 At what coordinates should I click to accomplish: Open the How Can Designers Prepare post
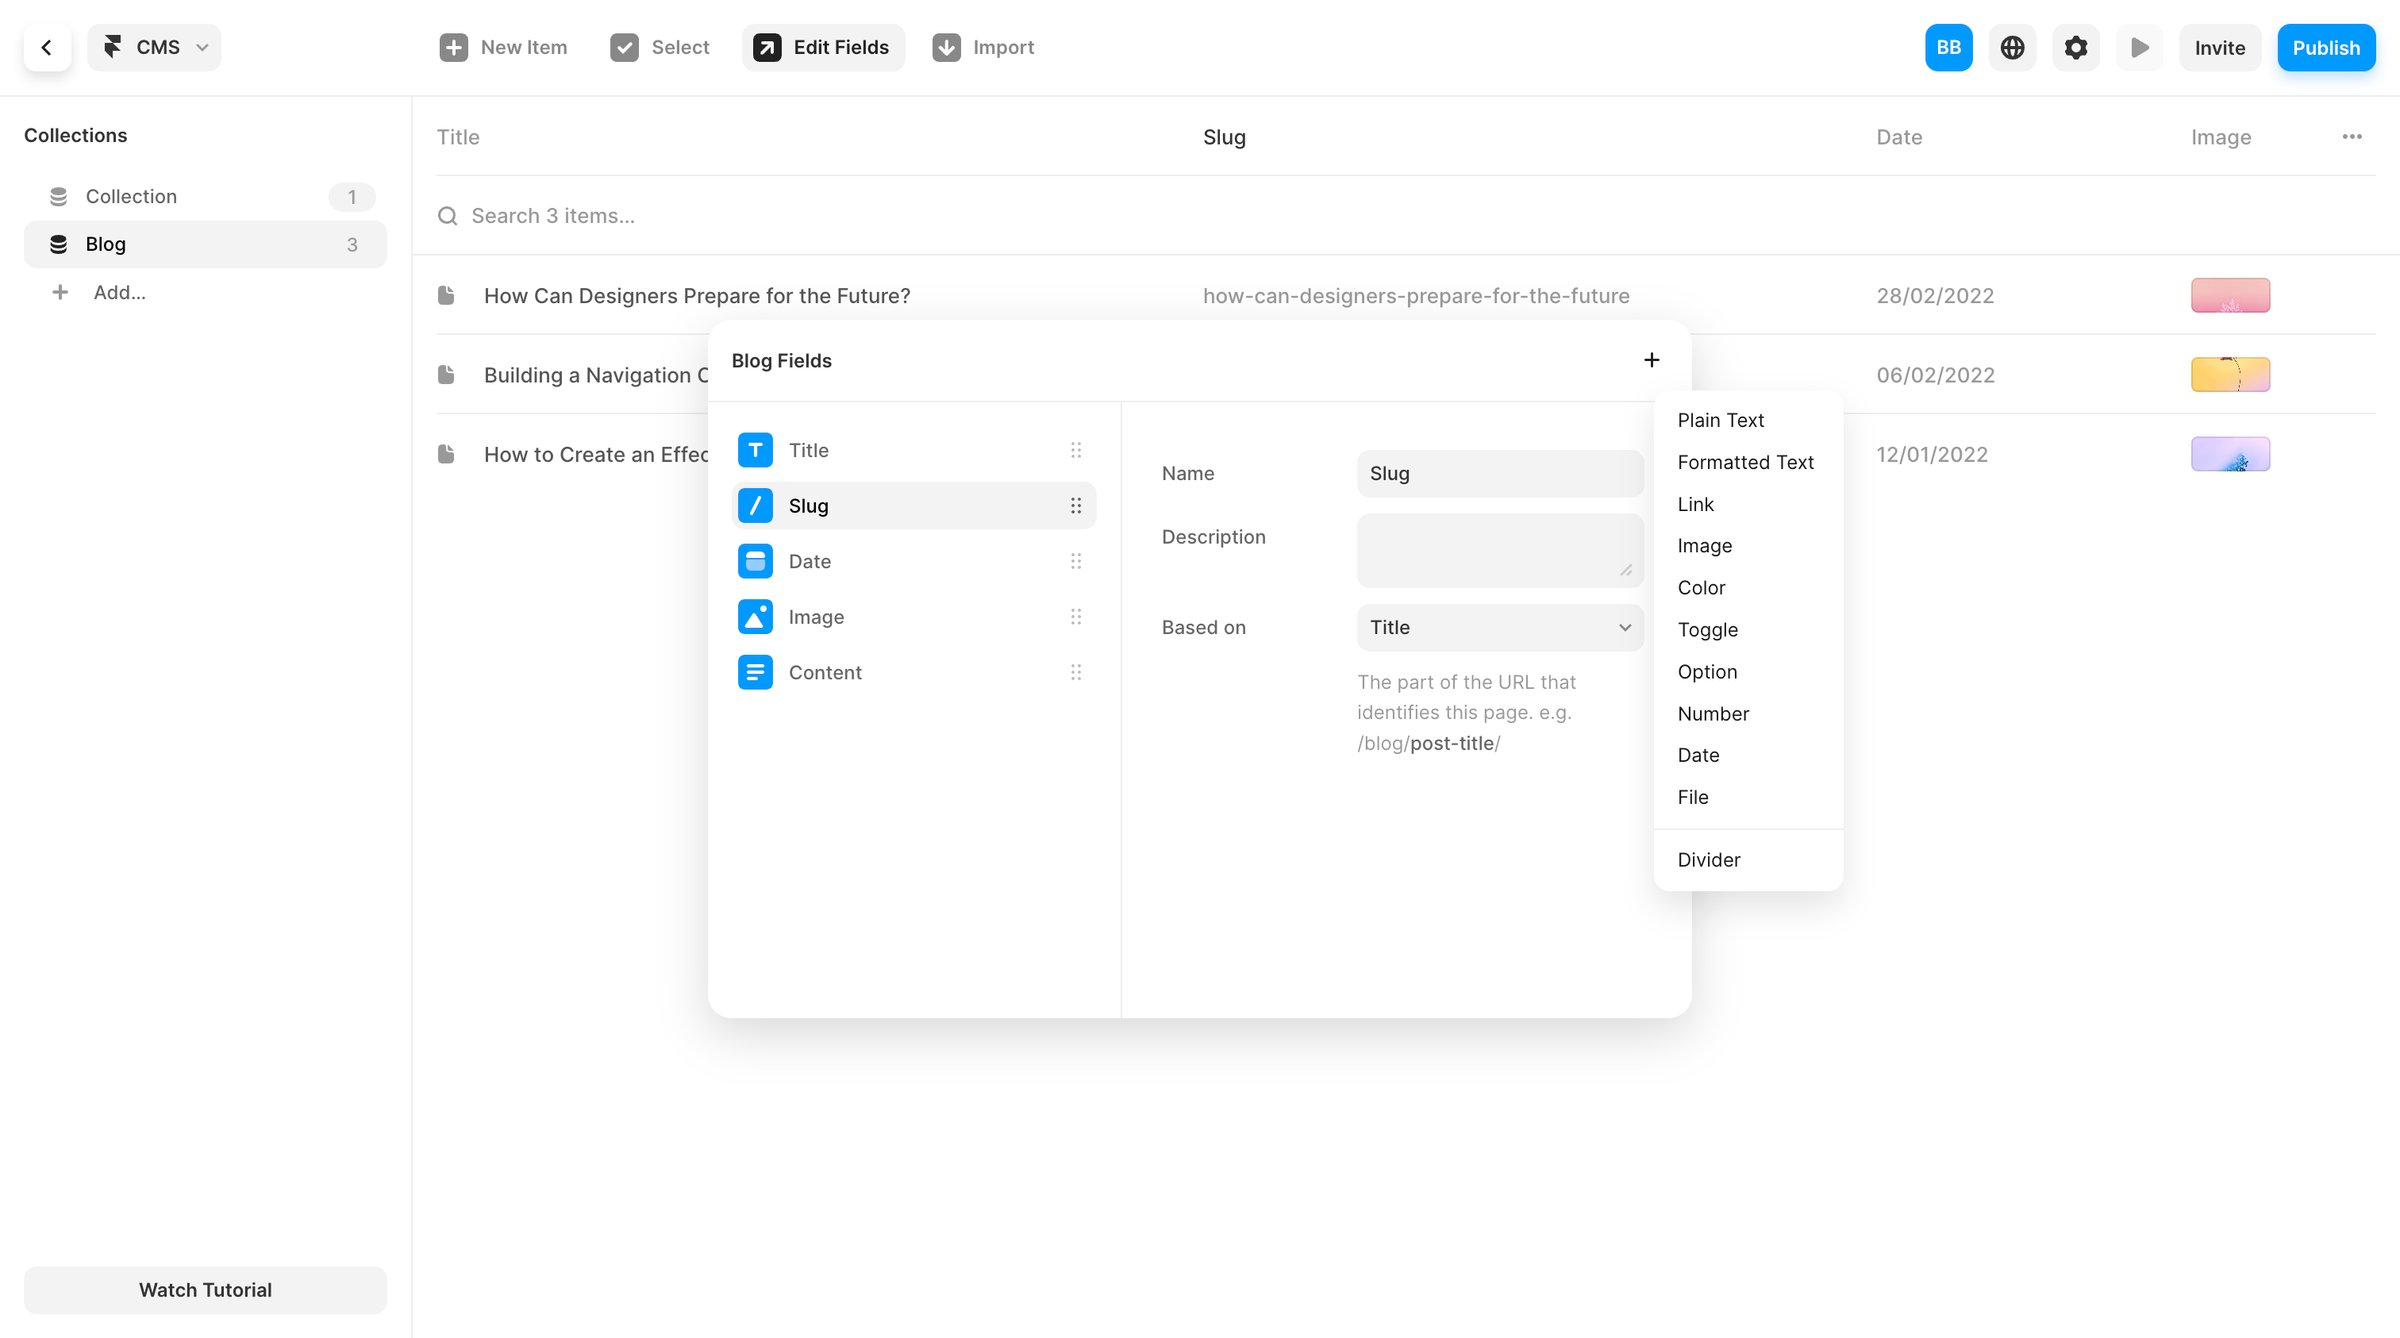tap(697, 295)
